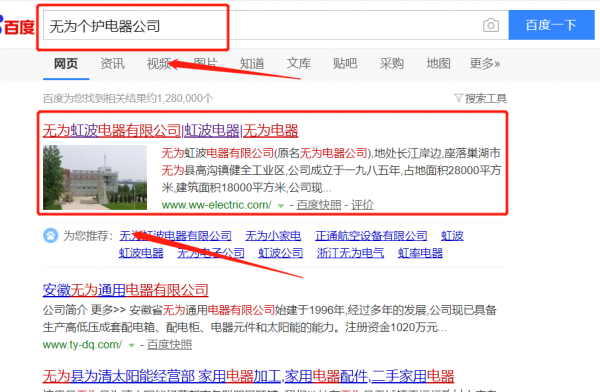600x392 pixels.
Task: Click the factory building thumbnail
Action: coord(95,177)
